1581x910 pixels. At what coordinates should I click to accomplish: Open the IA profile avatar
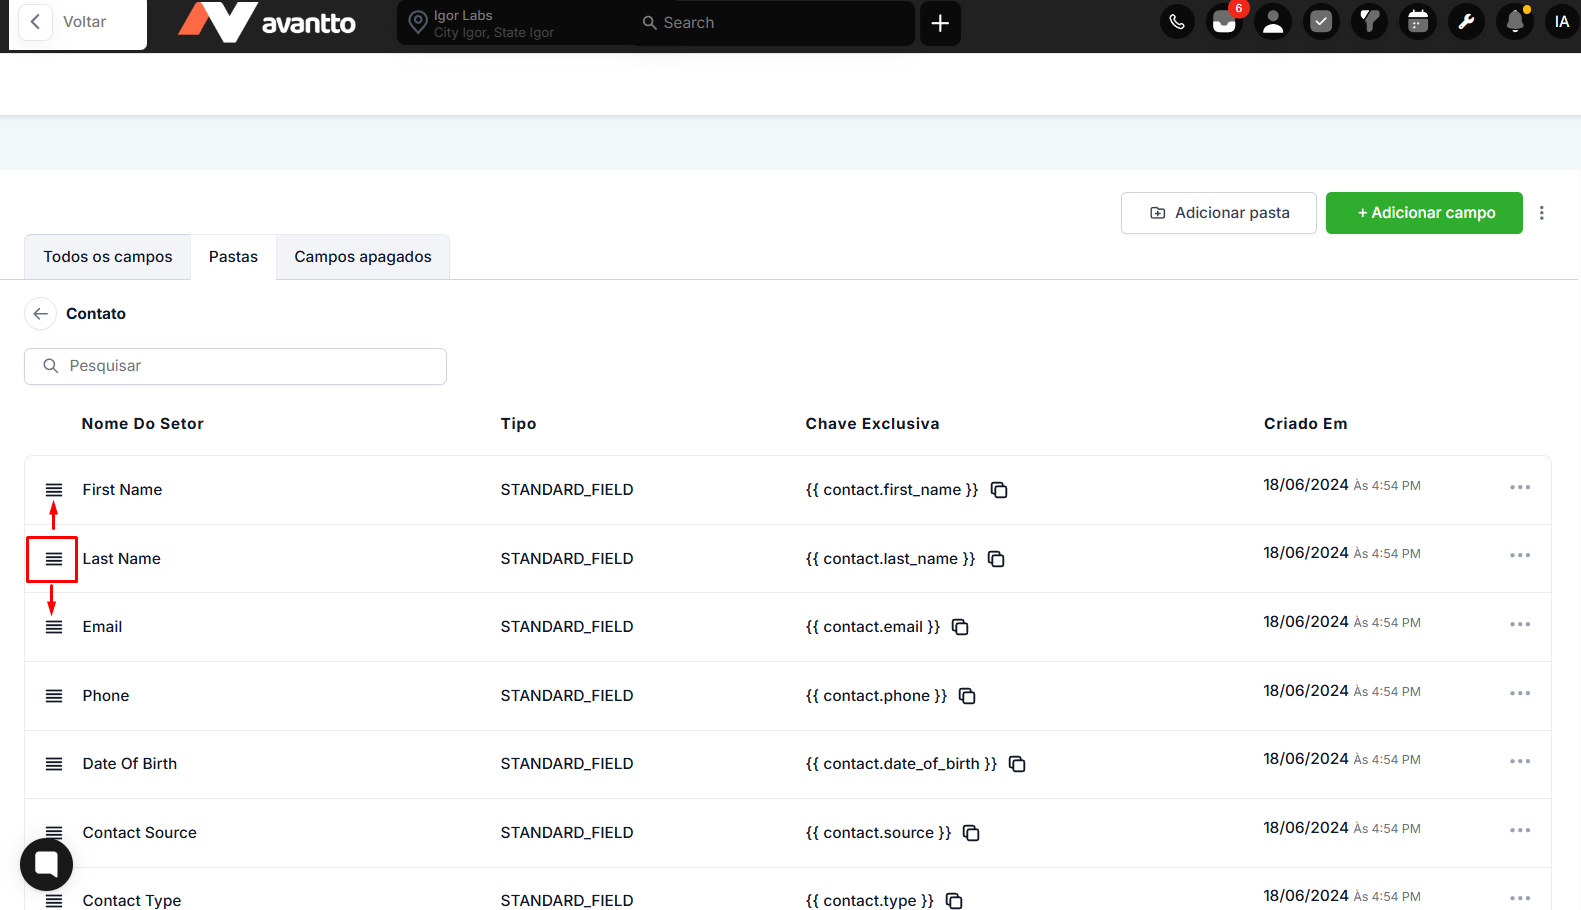[x=1562, y=22]
